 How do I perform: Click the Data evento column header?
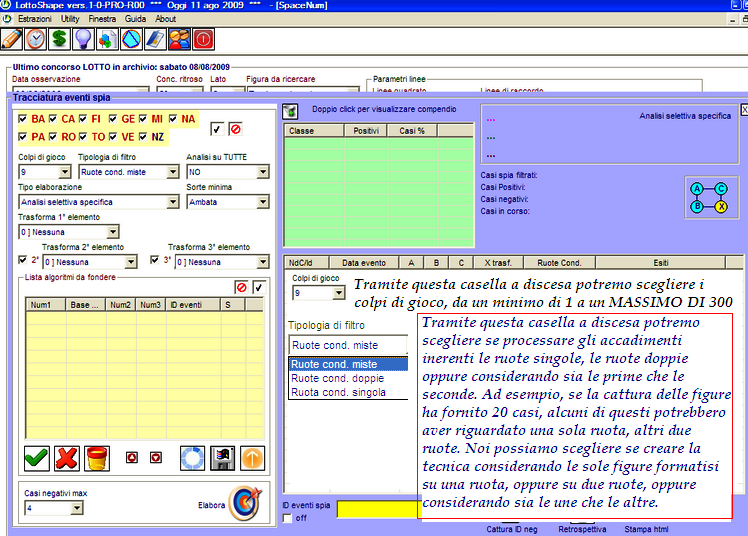(x=364, y=262)
